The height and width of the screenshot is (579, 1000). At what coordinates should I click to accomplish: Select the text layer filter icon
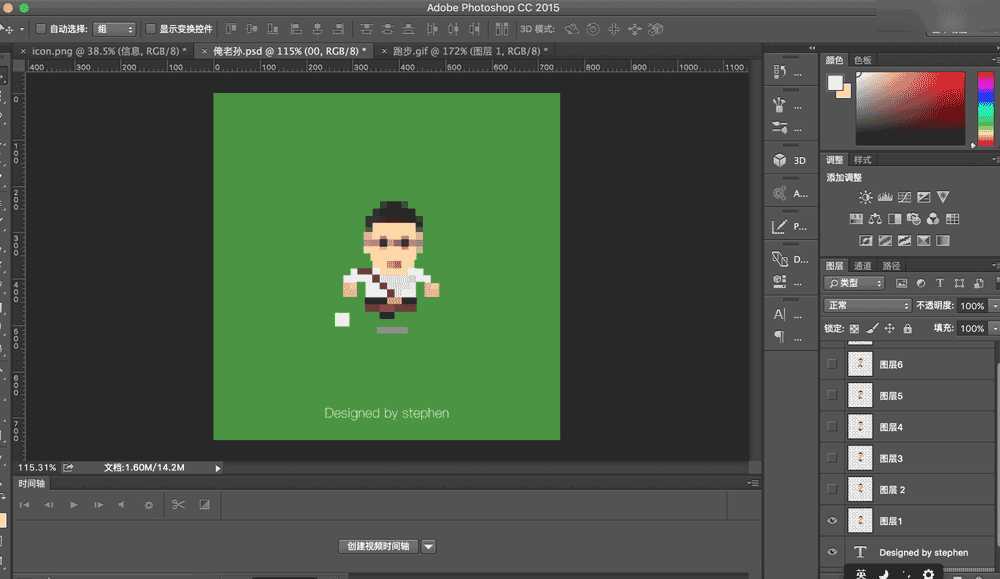pyautogui.click(x=939, y=284)
